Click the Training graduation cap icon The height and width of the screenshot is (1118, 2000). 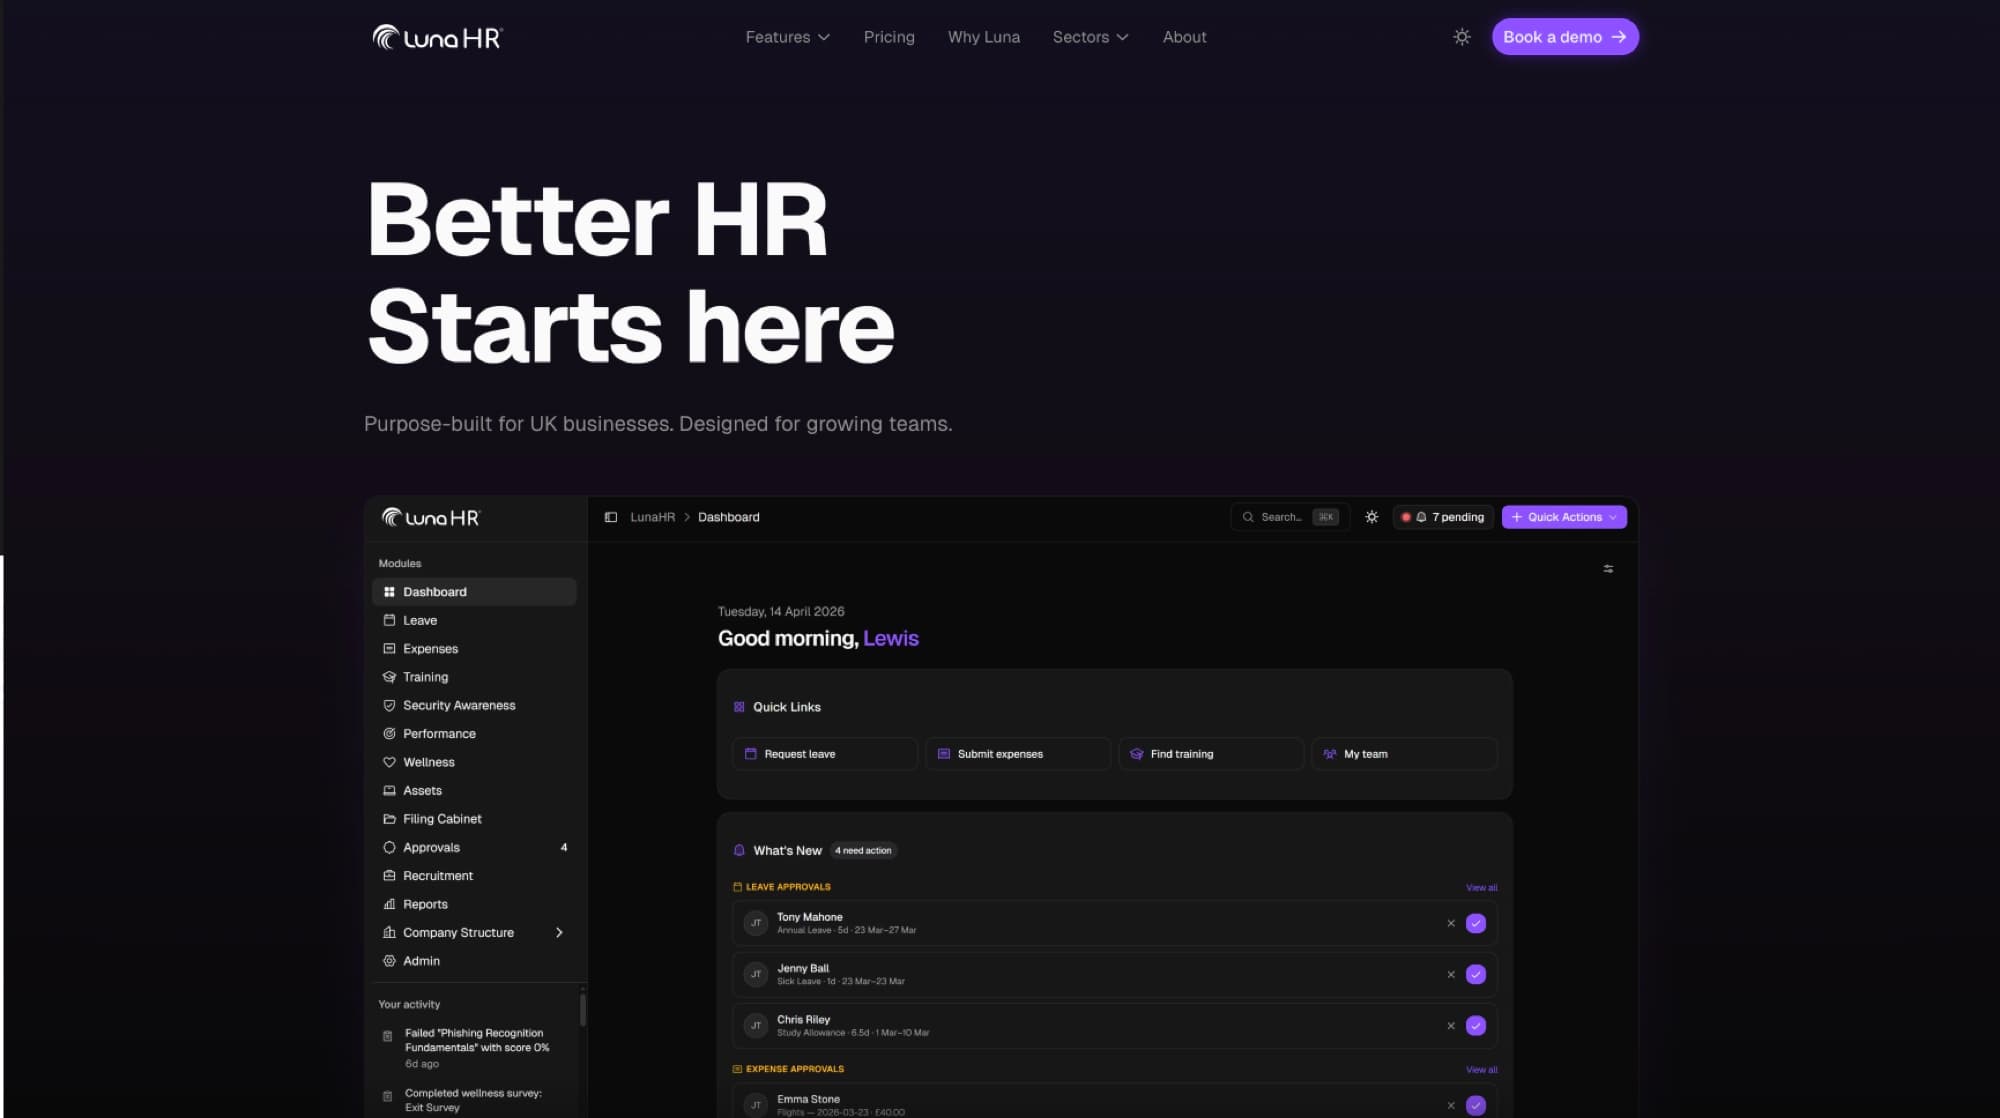[x=389, y=677]
